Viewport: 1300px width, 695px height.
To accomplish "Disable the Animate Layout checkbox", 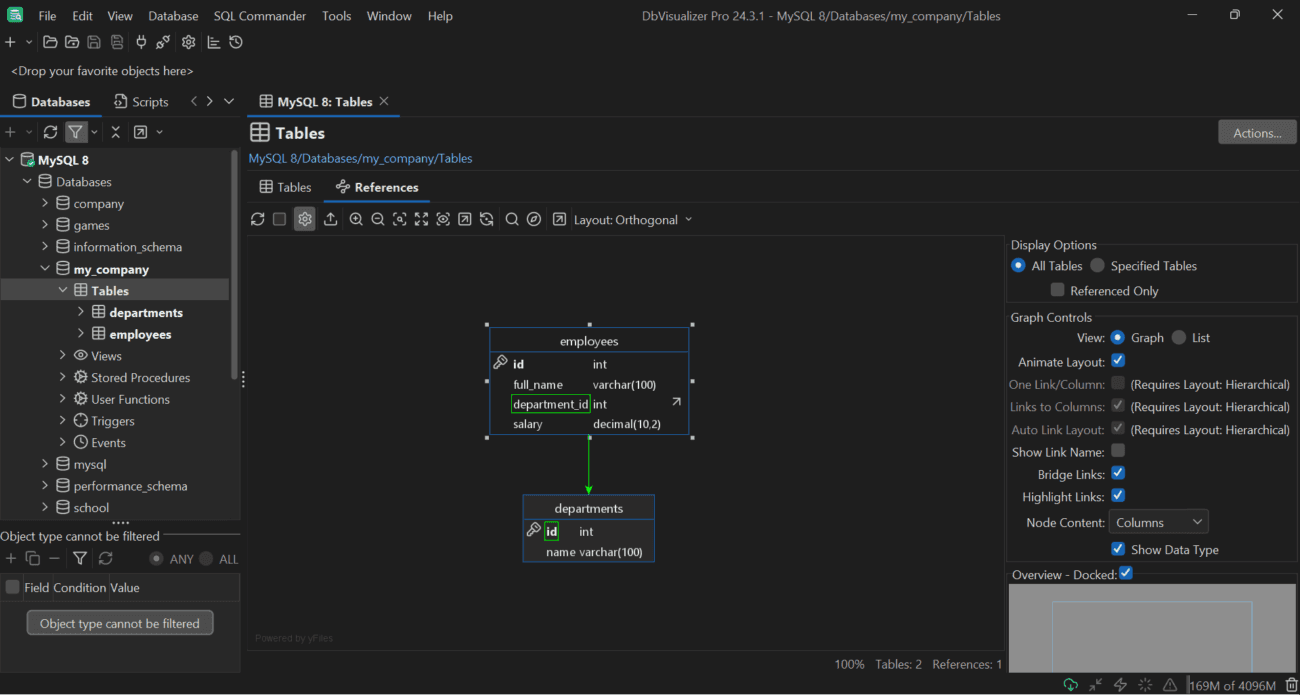I will pyautogui.click(x=1118, y=361).
